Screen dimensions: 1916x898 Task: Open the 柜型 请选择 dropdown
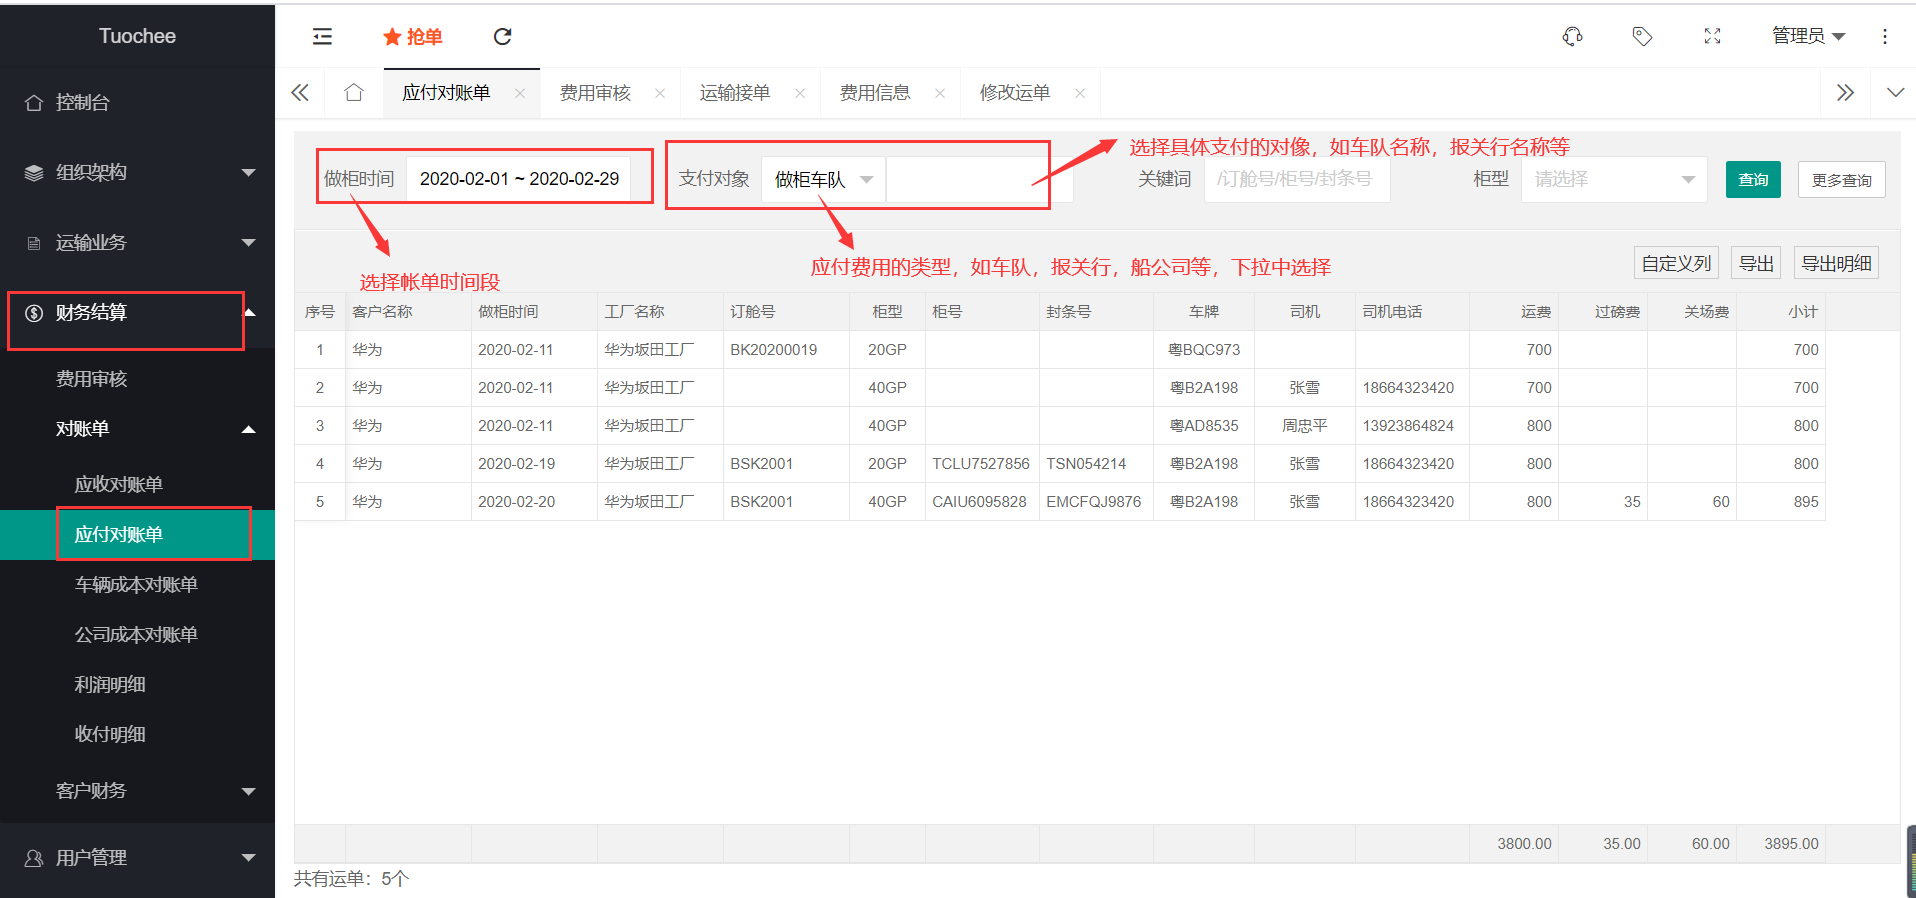1614,179
